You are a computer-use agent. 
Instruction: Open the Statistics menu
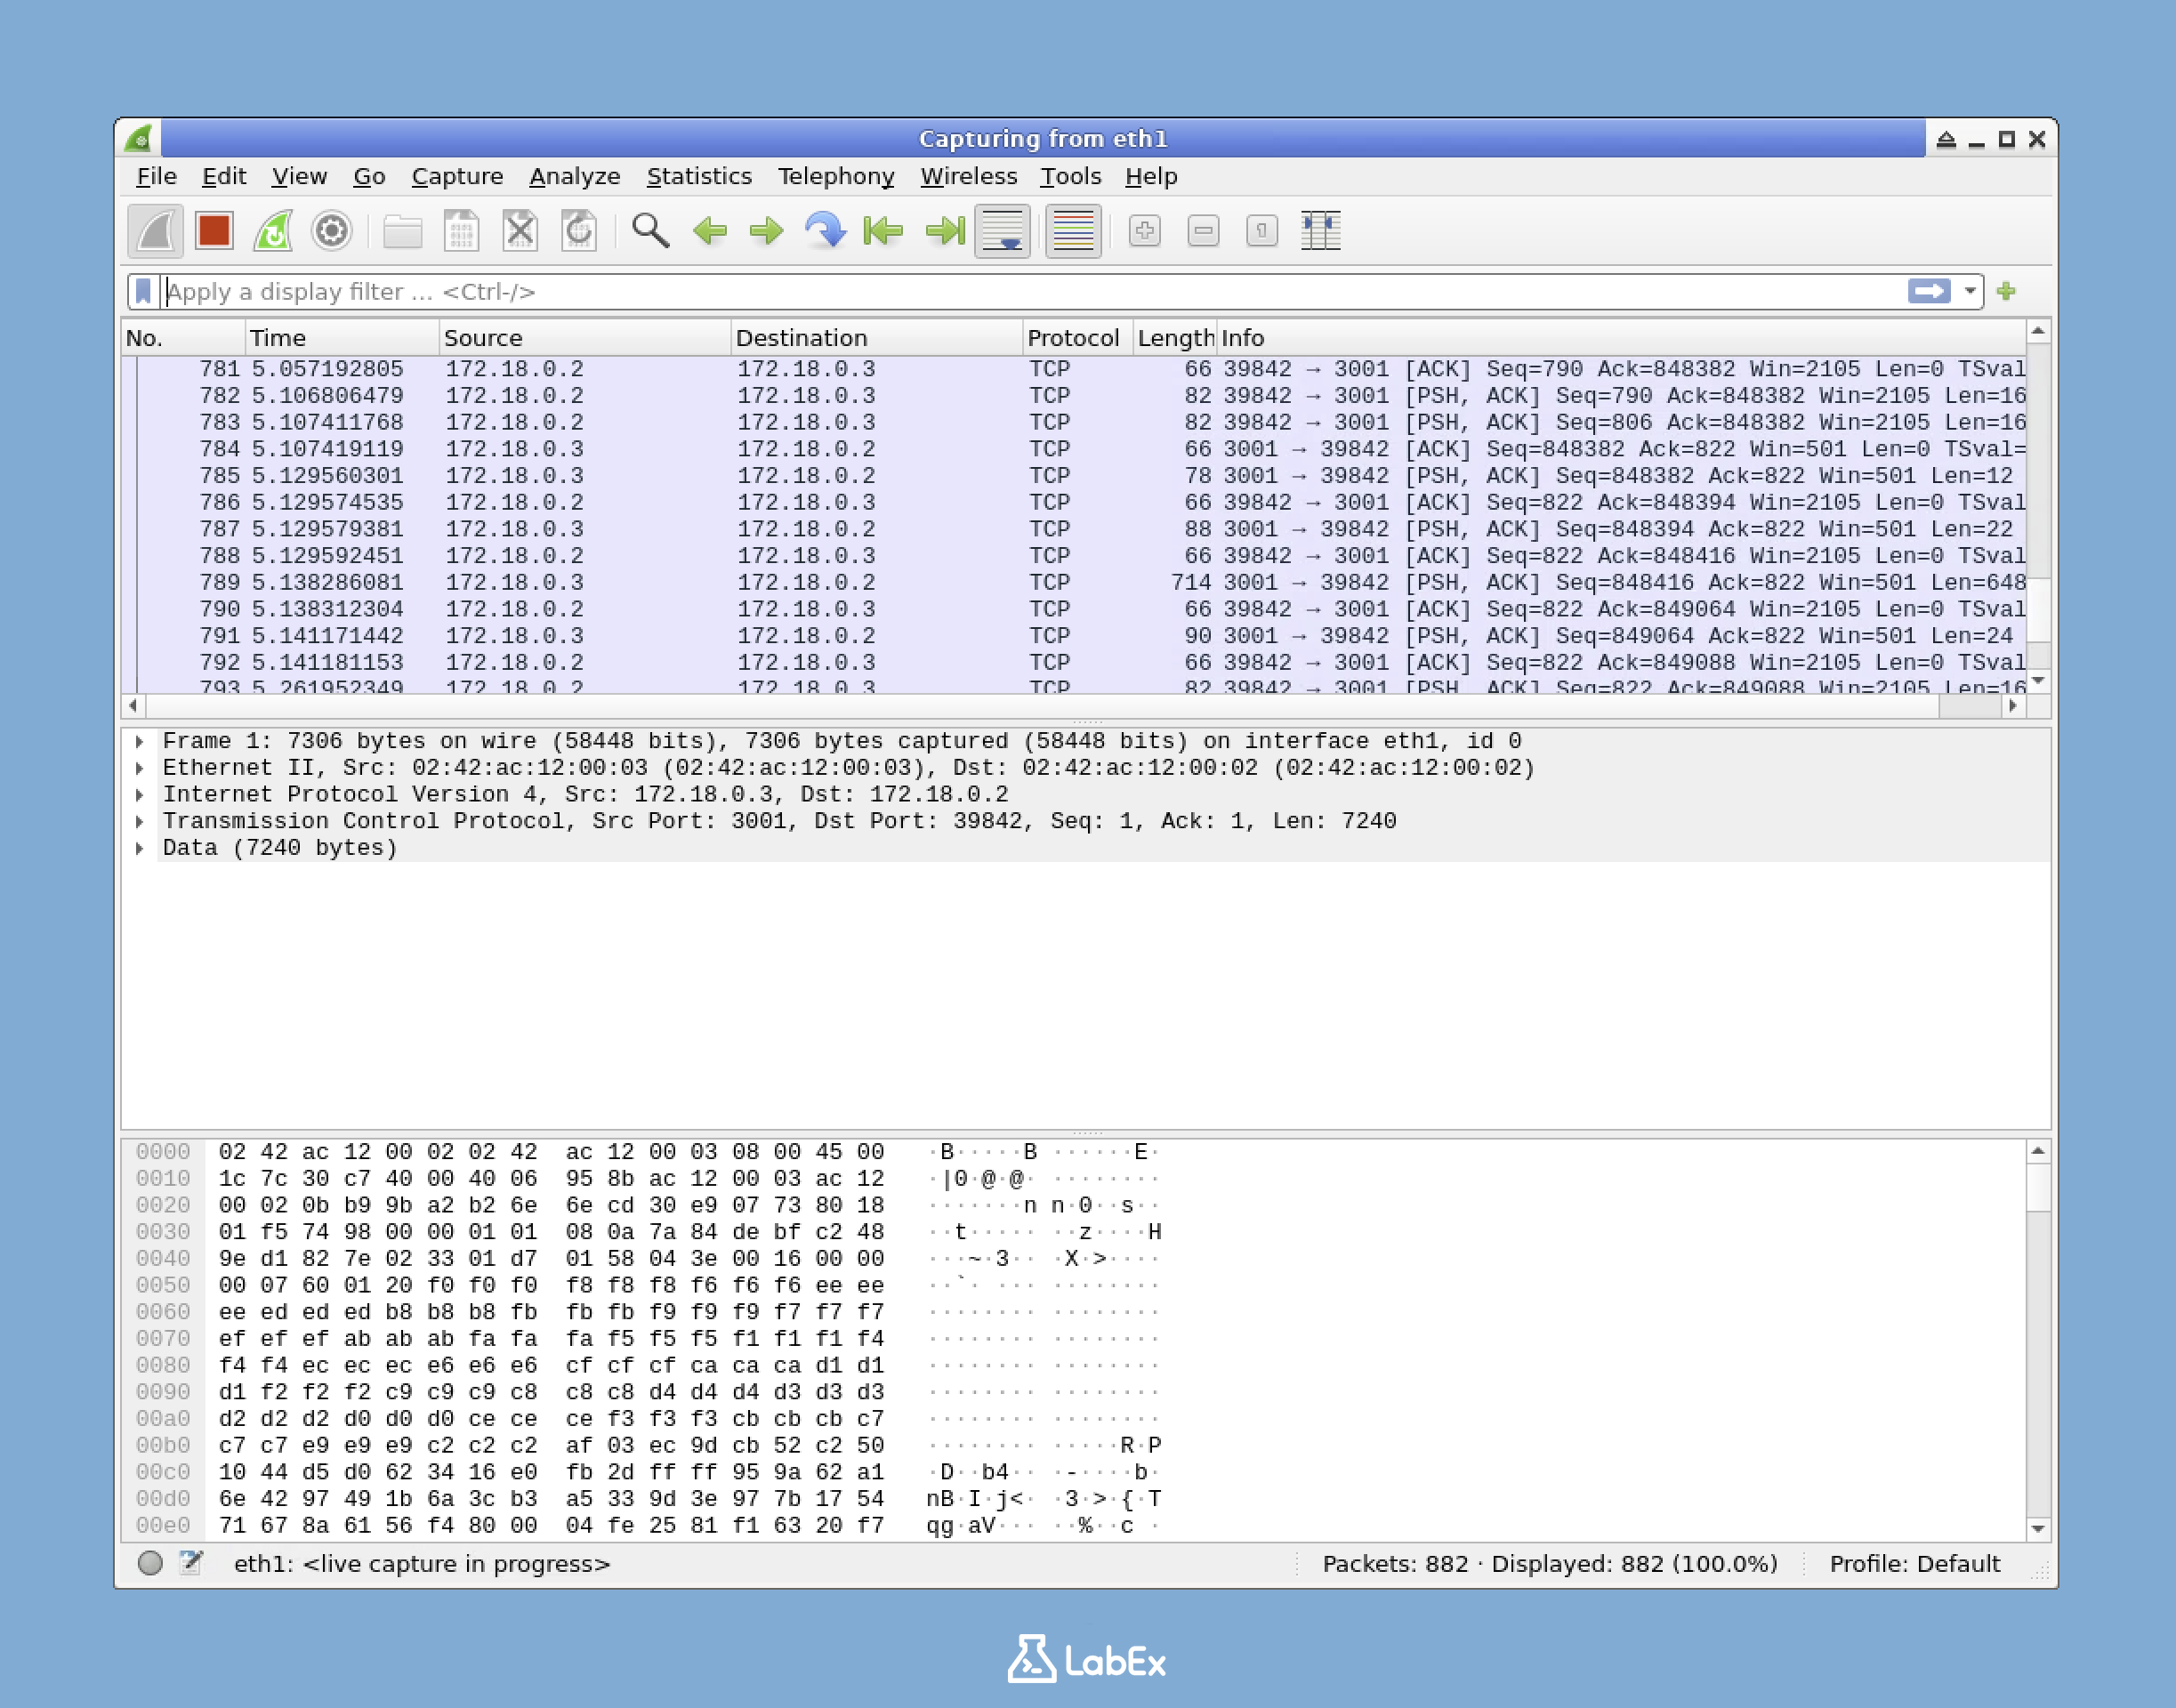pos(698,176)
